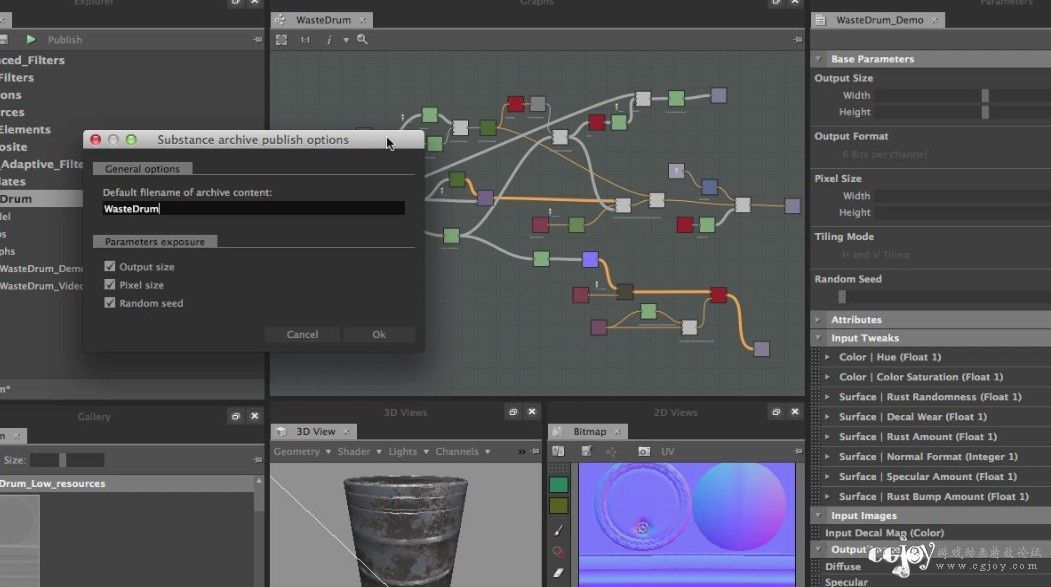Click the Ok button in publish dialog
1051x587 pixels.
(379, 334)
